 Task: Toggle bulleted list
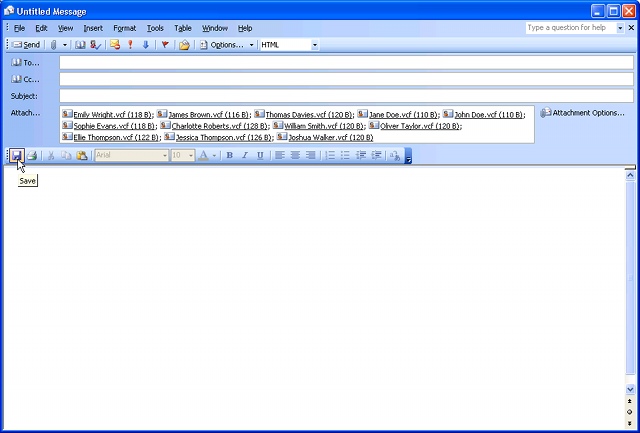pos(345,155)
